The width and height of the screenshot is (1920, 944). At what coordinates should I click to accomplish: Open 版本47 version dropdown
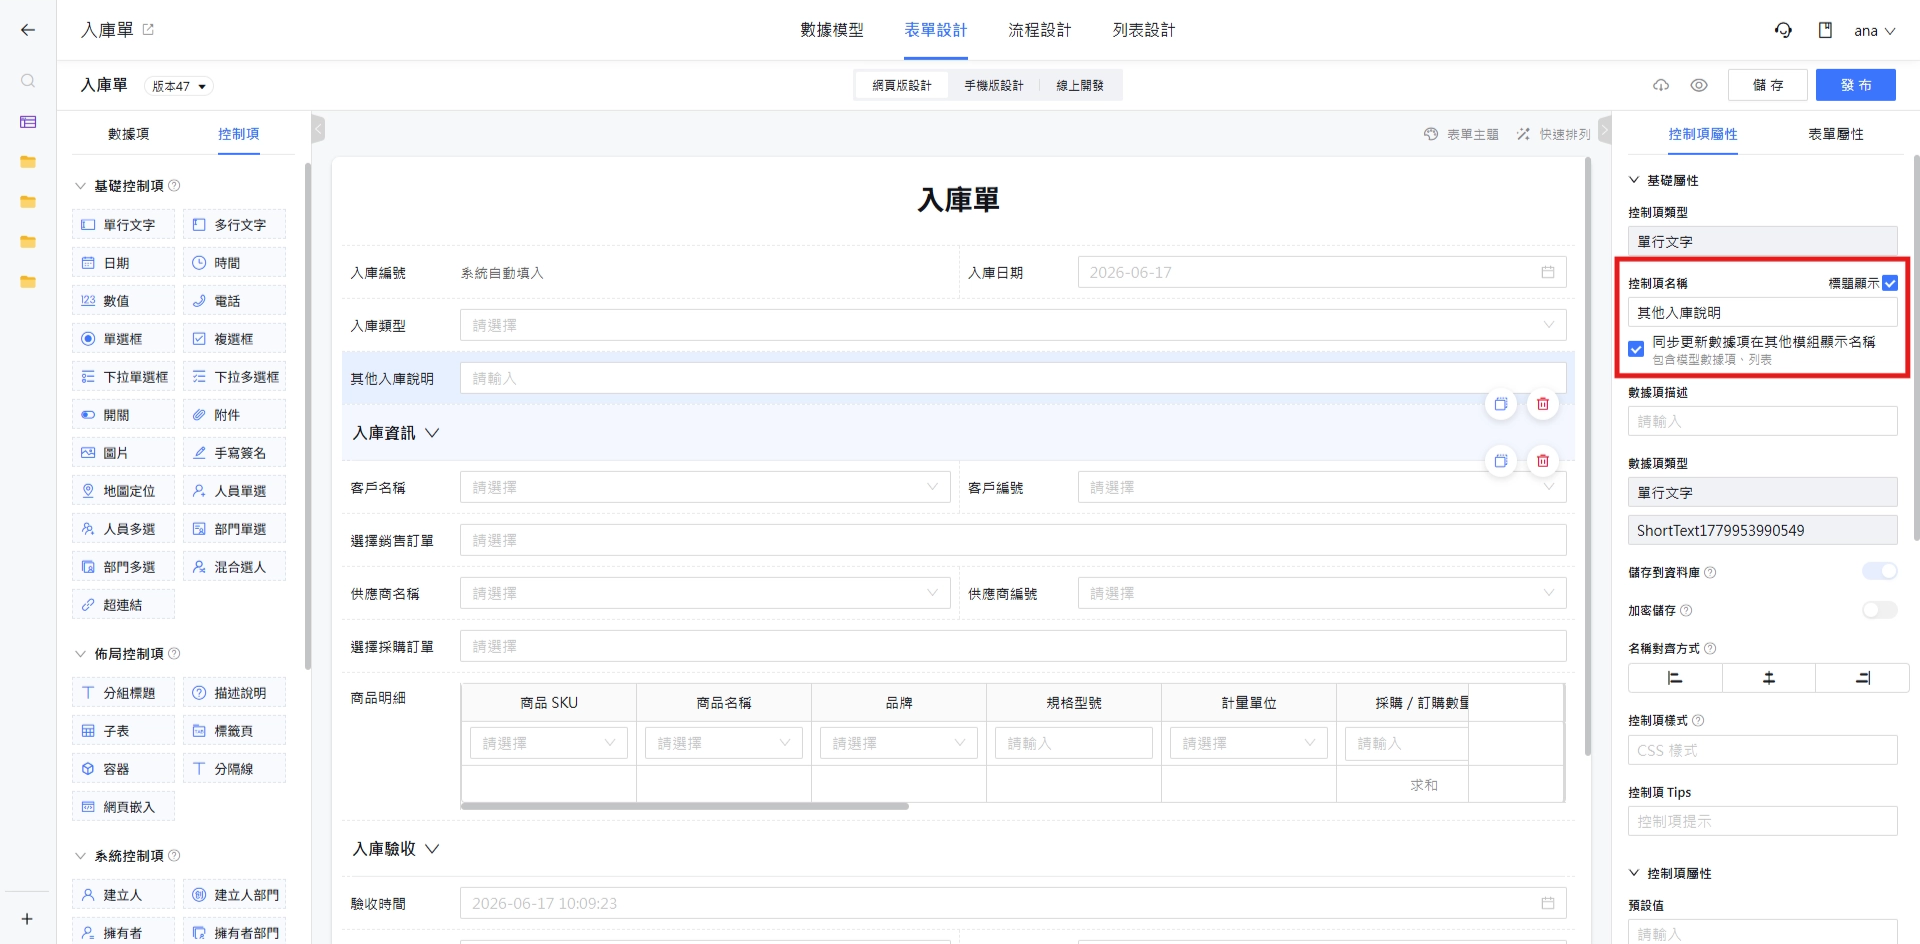[x=179, y=86]
